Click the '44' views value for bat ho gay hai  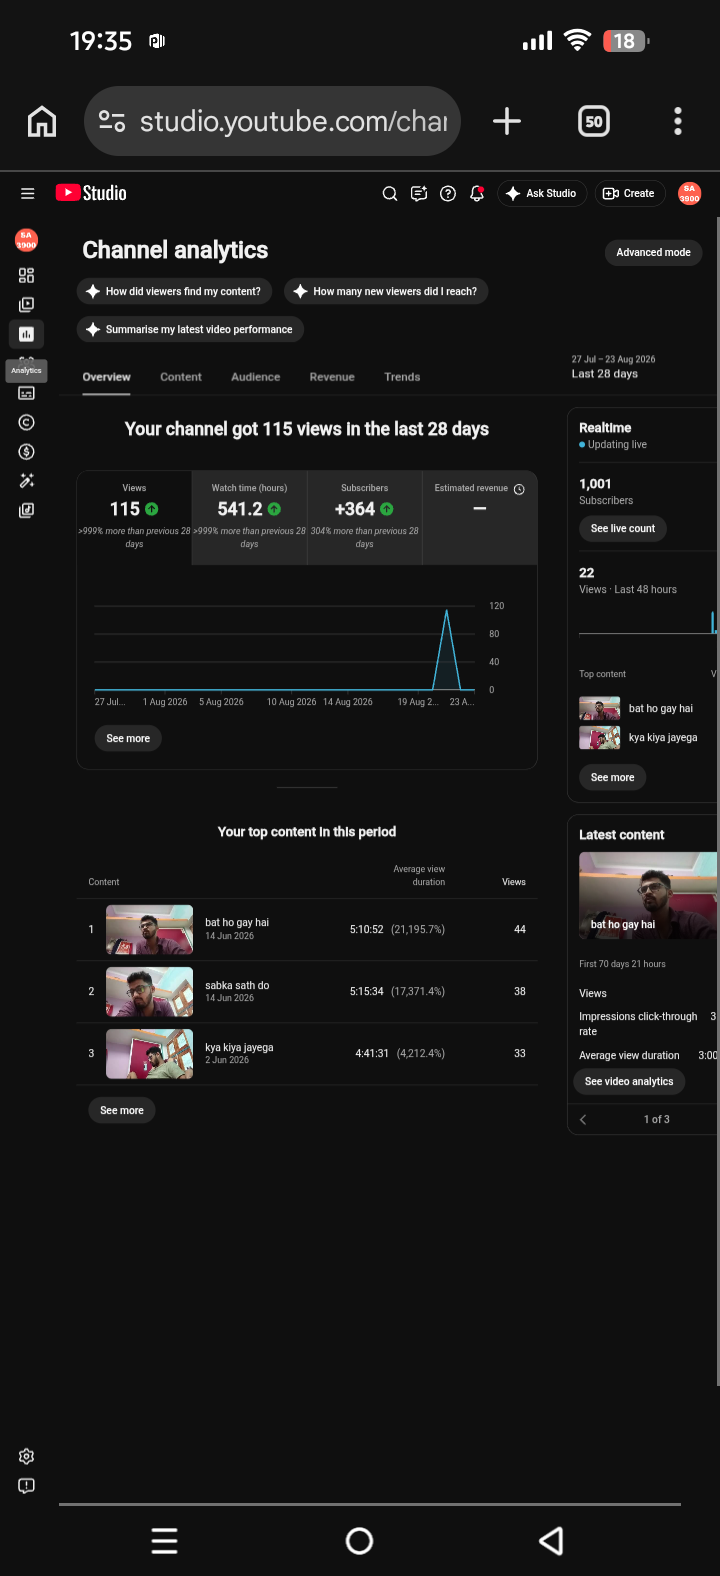pyautogui.click(x=520, y=930)
